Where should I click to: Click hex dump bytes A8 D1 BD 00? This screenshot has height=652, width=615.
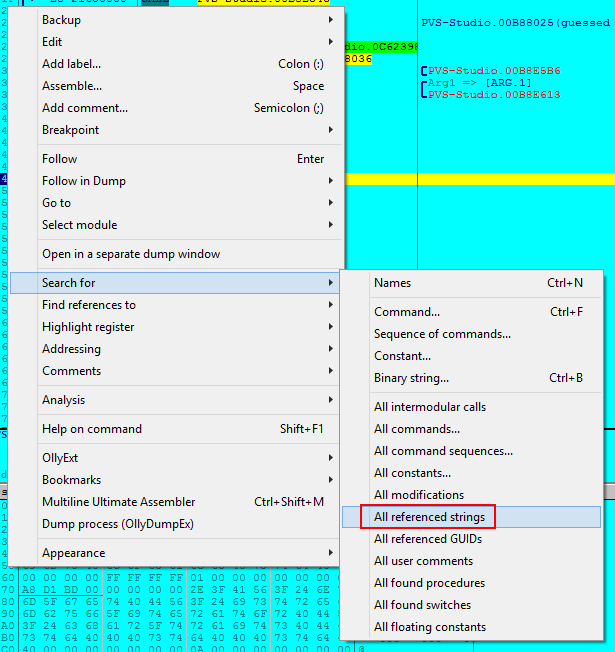60,590
